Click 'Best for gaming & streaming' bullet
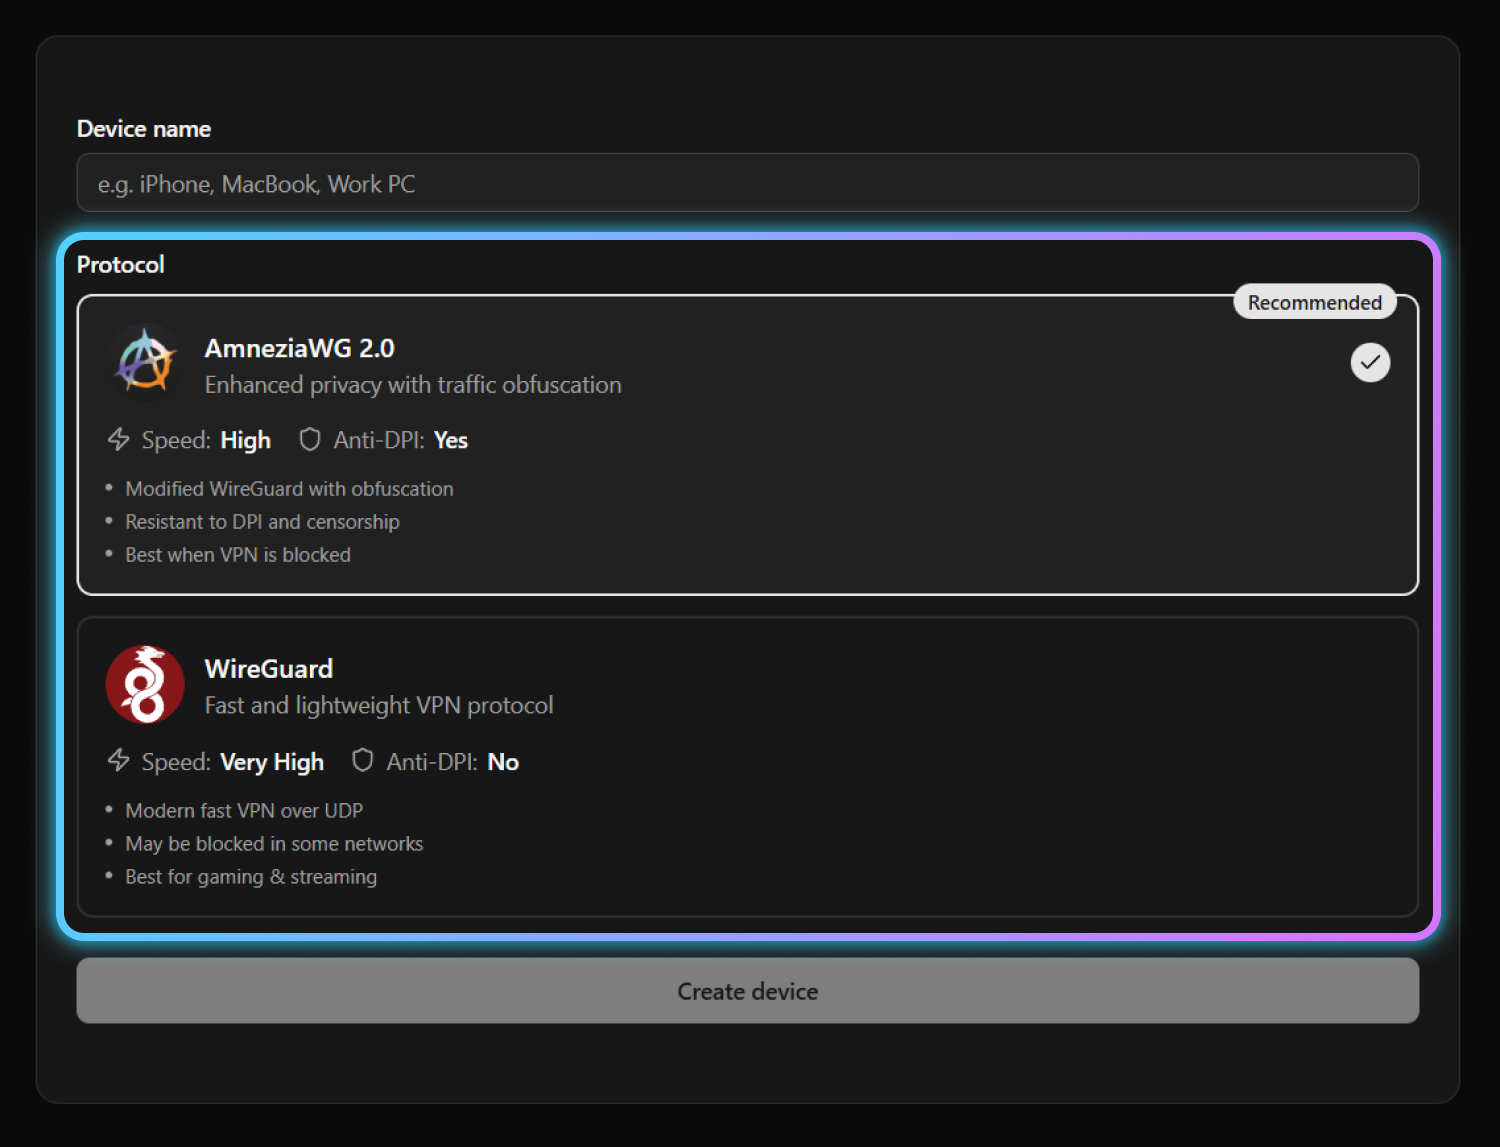The height and width of the screenshot is (1147, 1500). [x=251, y=877]
